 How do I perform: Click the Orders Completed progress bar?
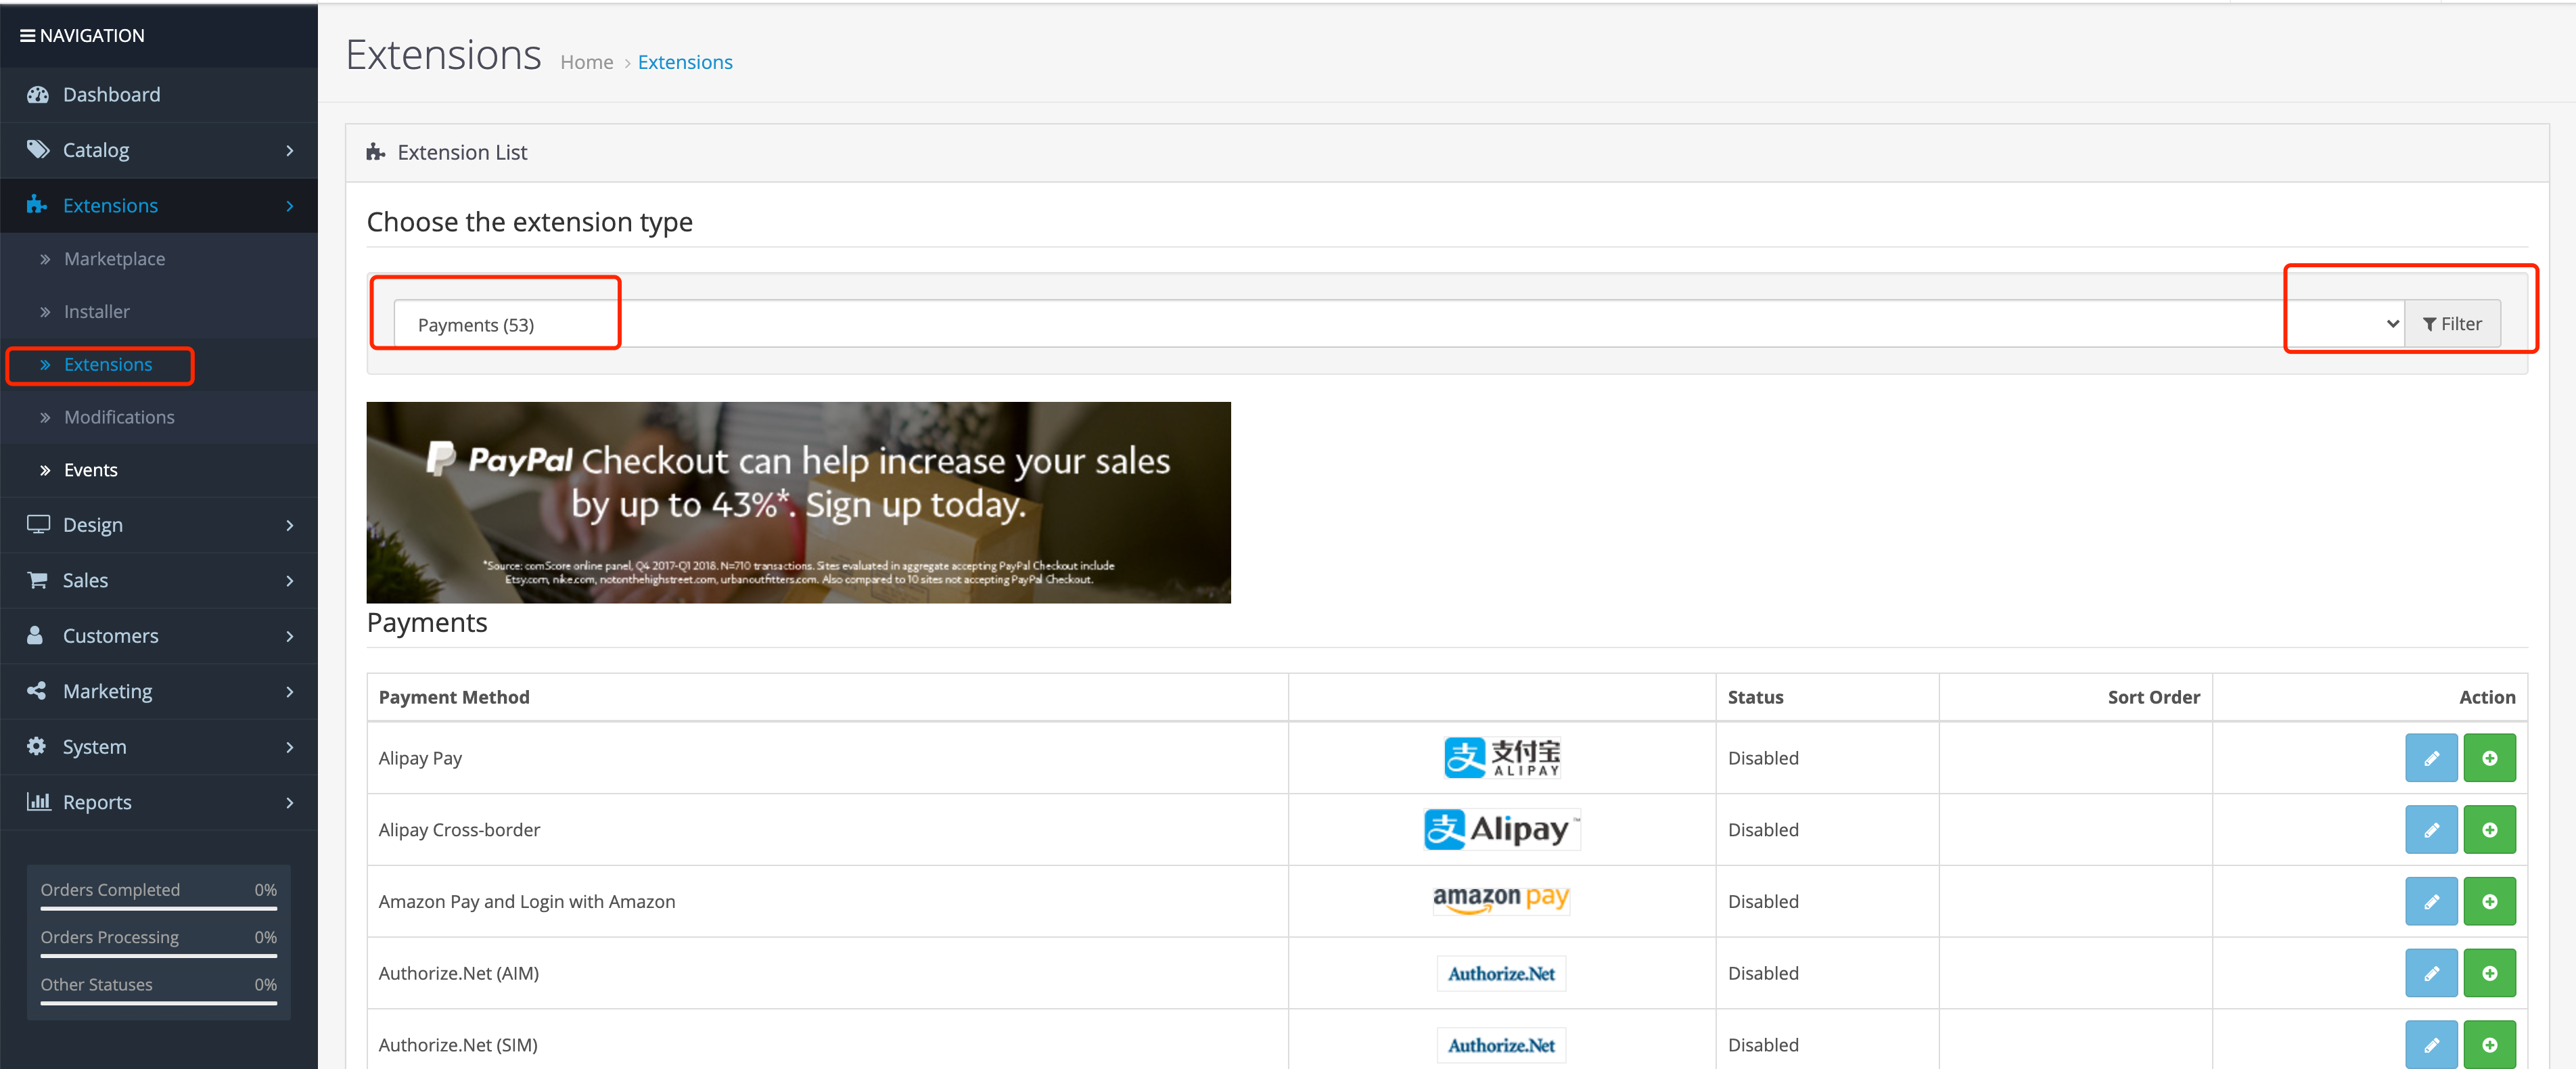pyautogui.click(x=158, y=908)
